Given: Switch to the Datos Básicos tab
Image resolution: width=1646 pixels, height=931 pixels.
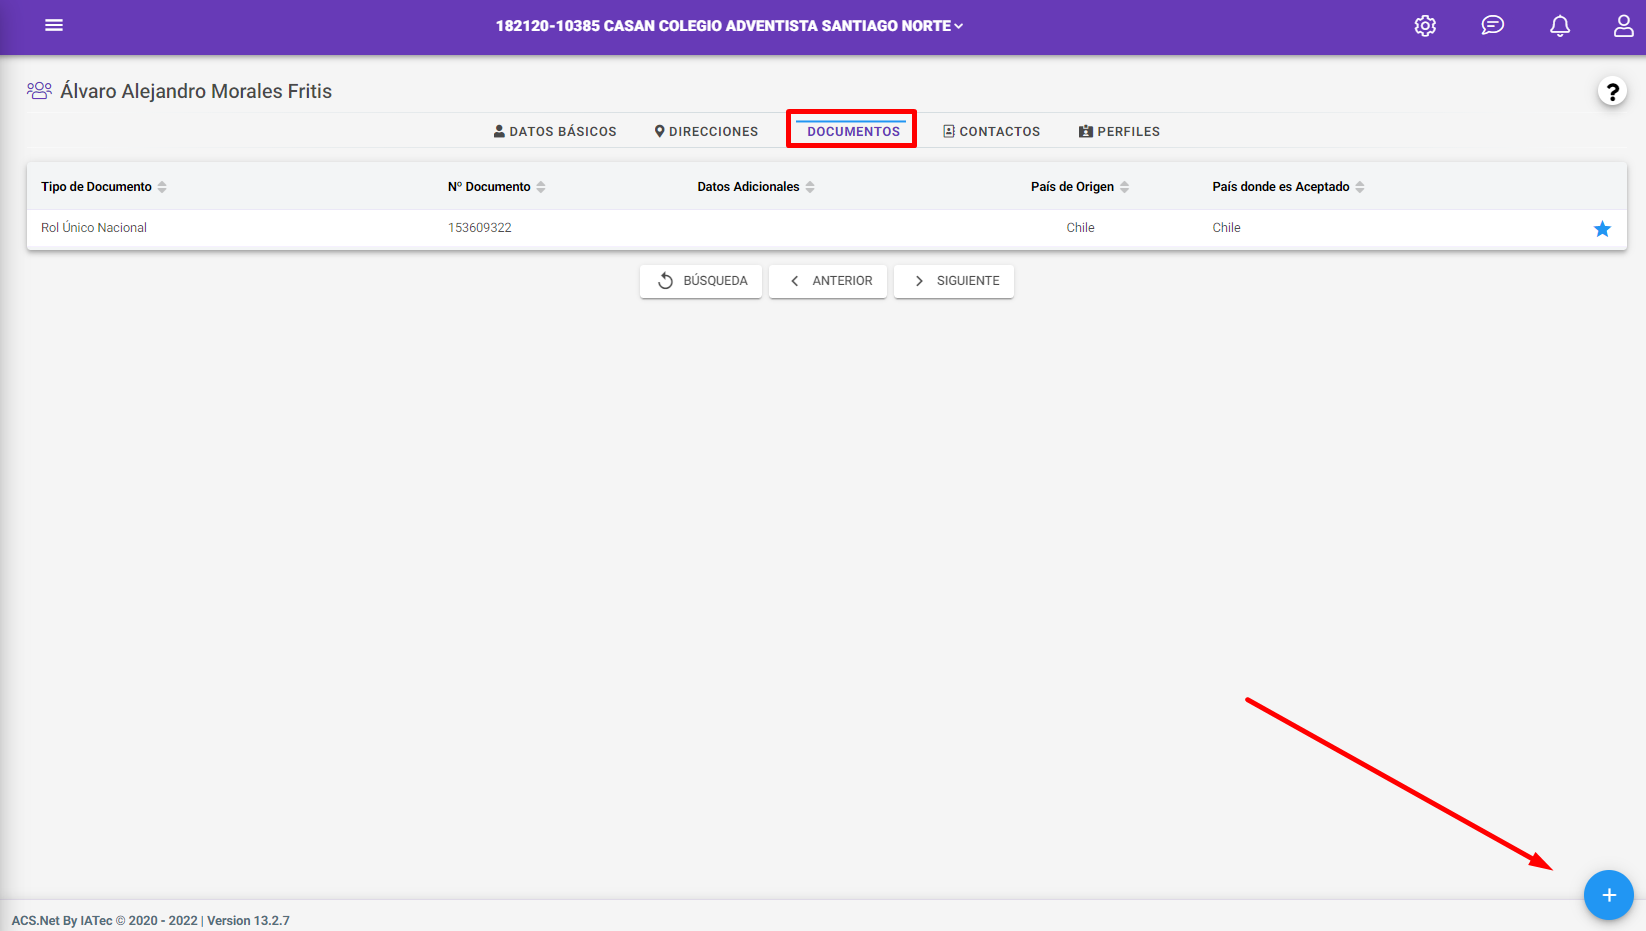Looking at the screenshot, I should click(x=555, y=131).
